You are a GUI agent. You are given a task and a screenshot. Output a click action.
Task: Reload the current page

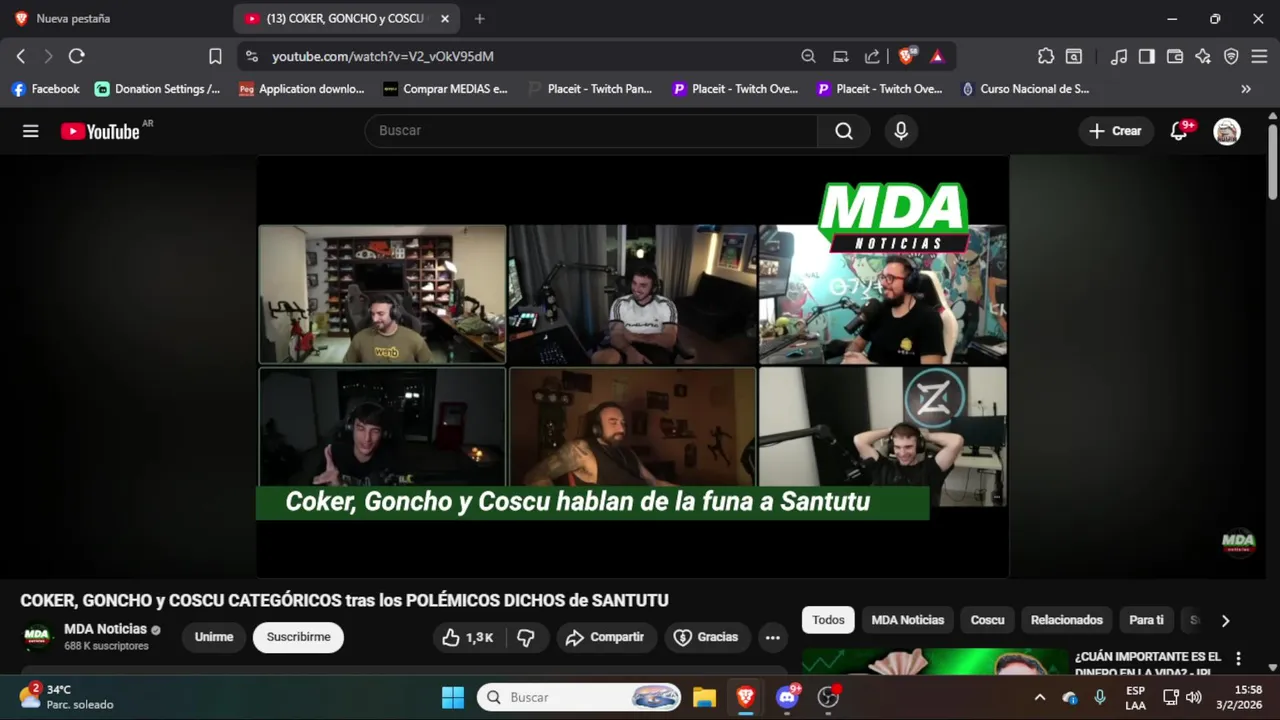click(77, 57)
